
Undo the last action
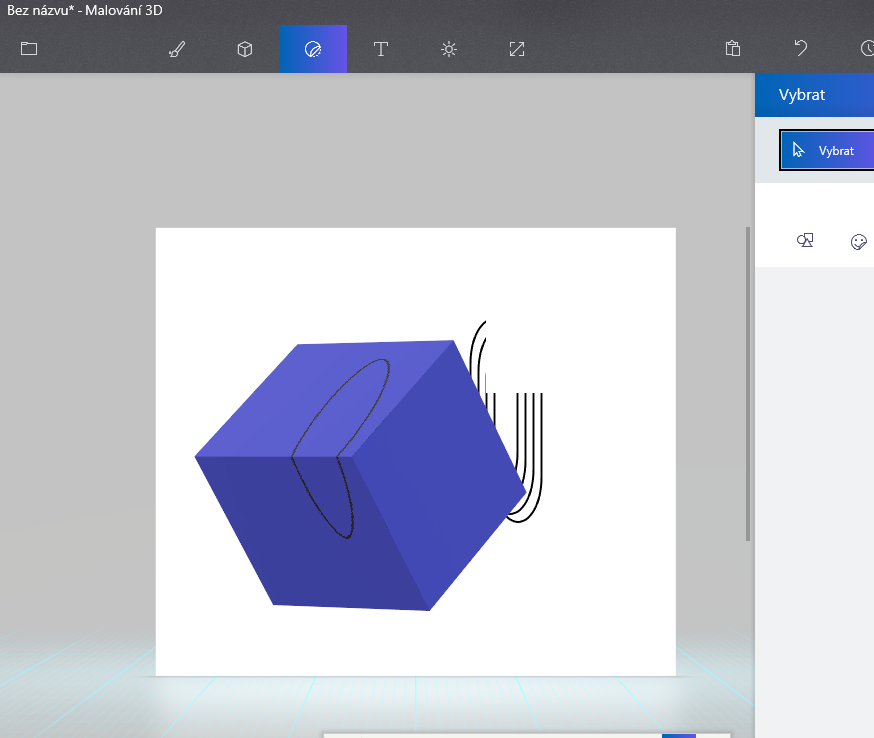tap(801, 49)
